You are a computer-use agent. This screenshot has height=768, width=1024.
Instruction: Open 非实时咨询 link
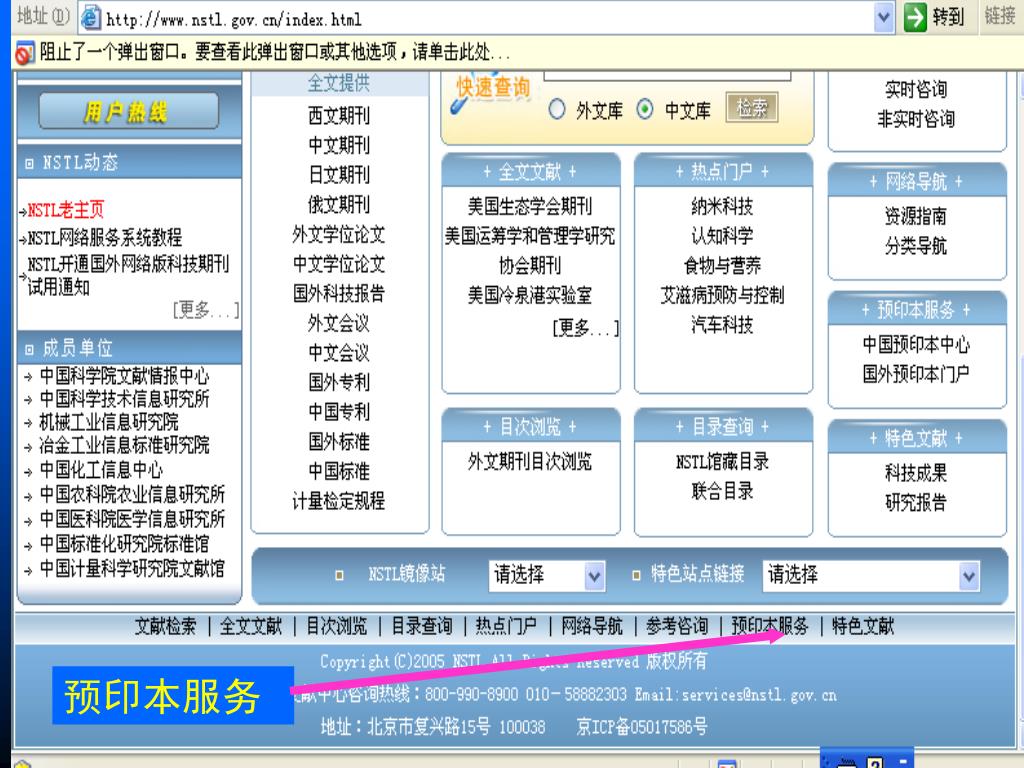pyautogui.click(x=916, y=119)
